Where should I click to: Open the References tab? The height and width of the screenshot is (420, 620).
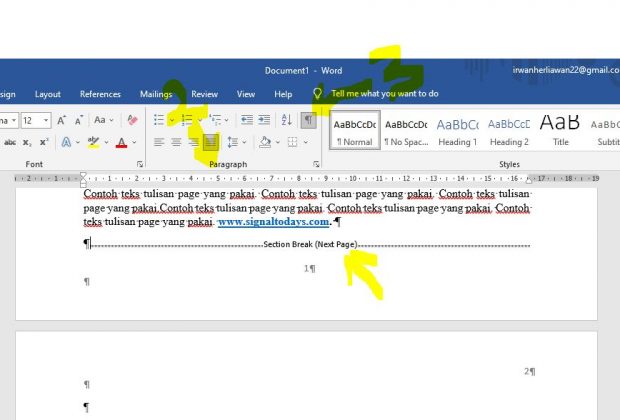[x=100, y=94]
